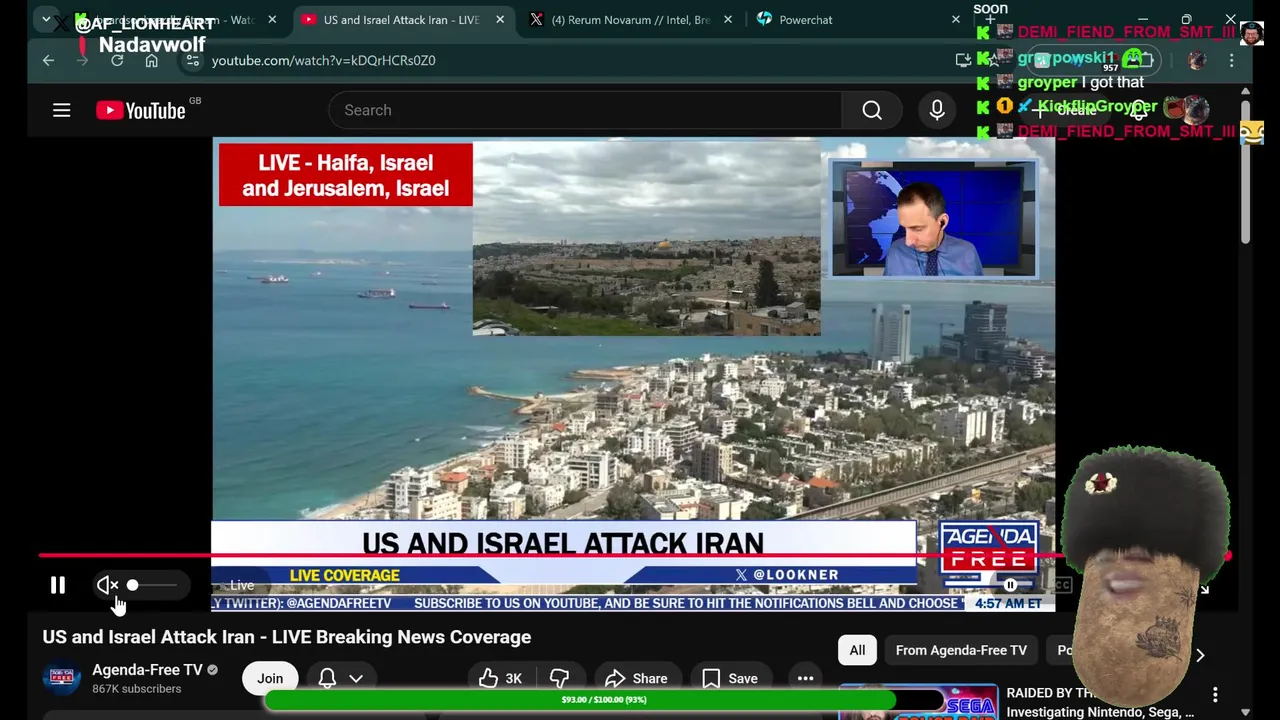Go to YouTube home via logo

pos(141,110)
